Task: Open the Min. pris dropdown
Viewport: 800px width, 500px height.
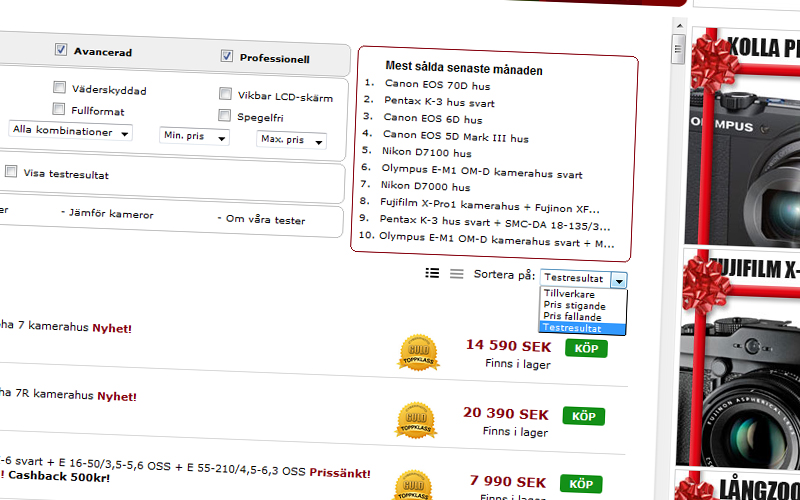Action: tap(194, 136)
